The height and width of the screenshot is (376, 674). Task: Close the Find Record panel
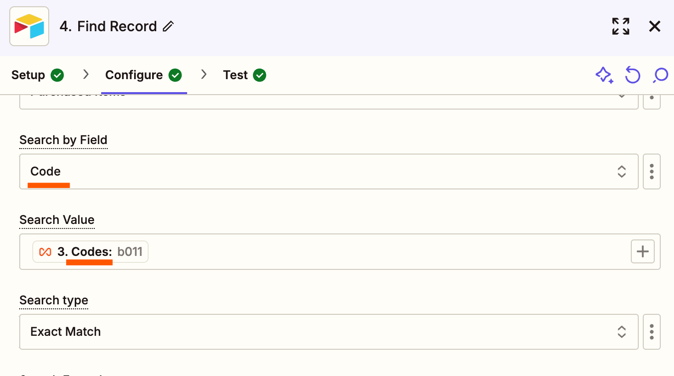(x=654, y=26)
